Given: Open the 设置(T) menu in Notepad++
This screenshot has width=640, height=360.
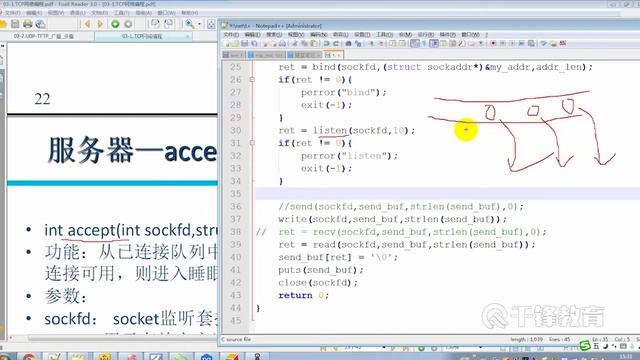Looking at the screenshot, I should coord(362,35).
